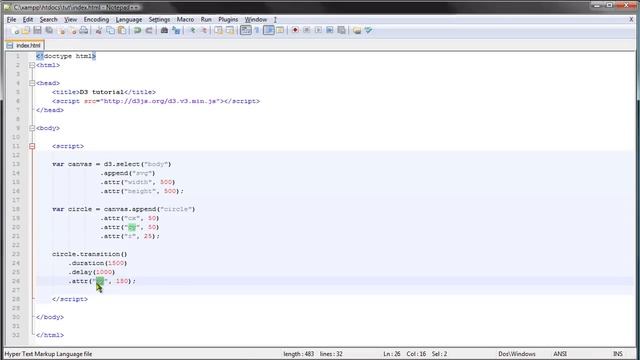The height and width of the screenshot is (360, 640).
Task: Click line number 32 in the margin
Action: (x=16, y=335)
